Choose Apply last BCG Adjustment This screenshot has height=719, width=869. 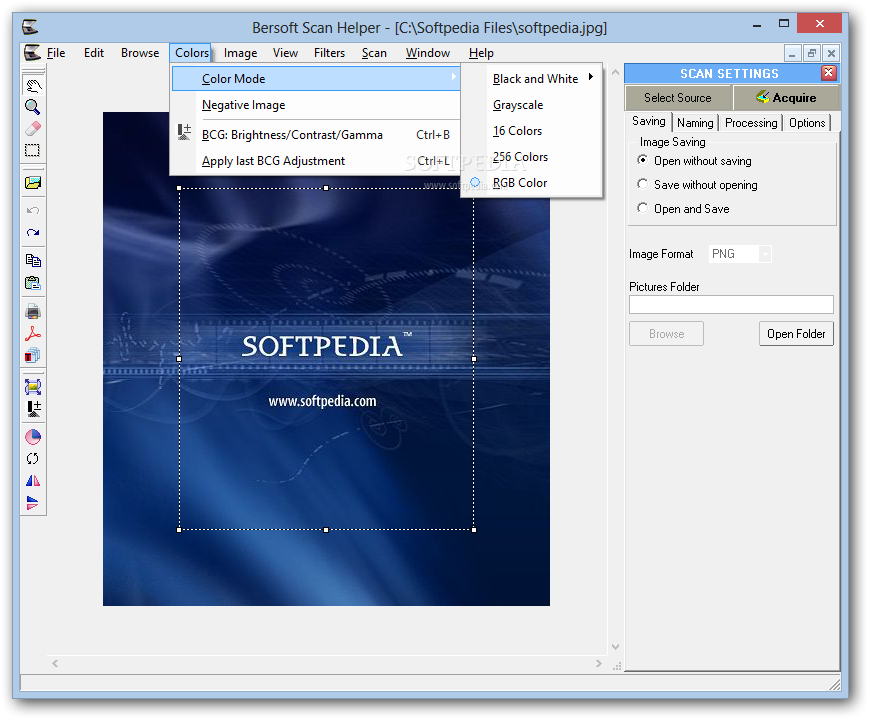[316, 161]
